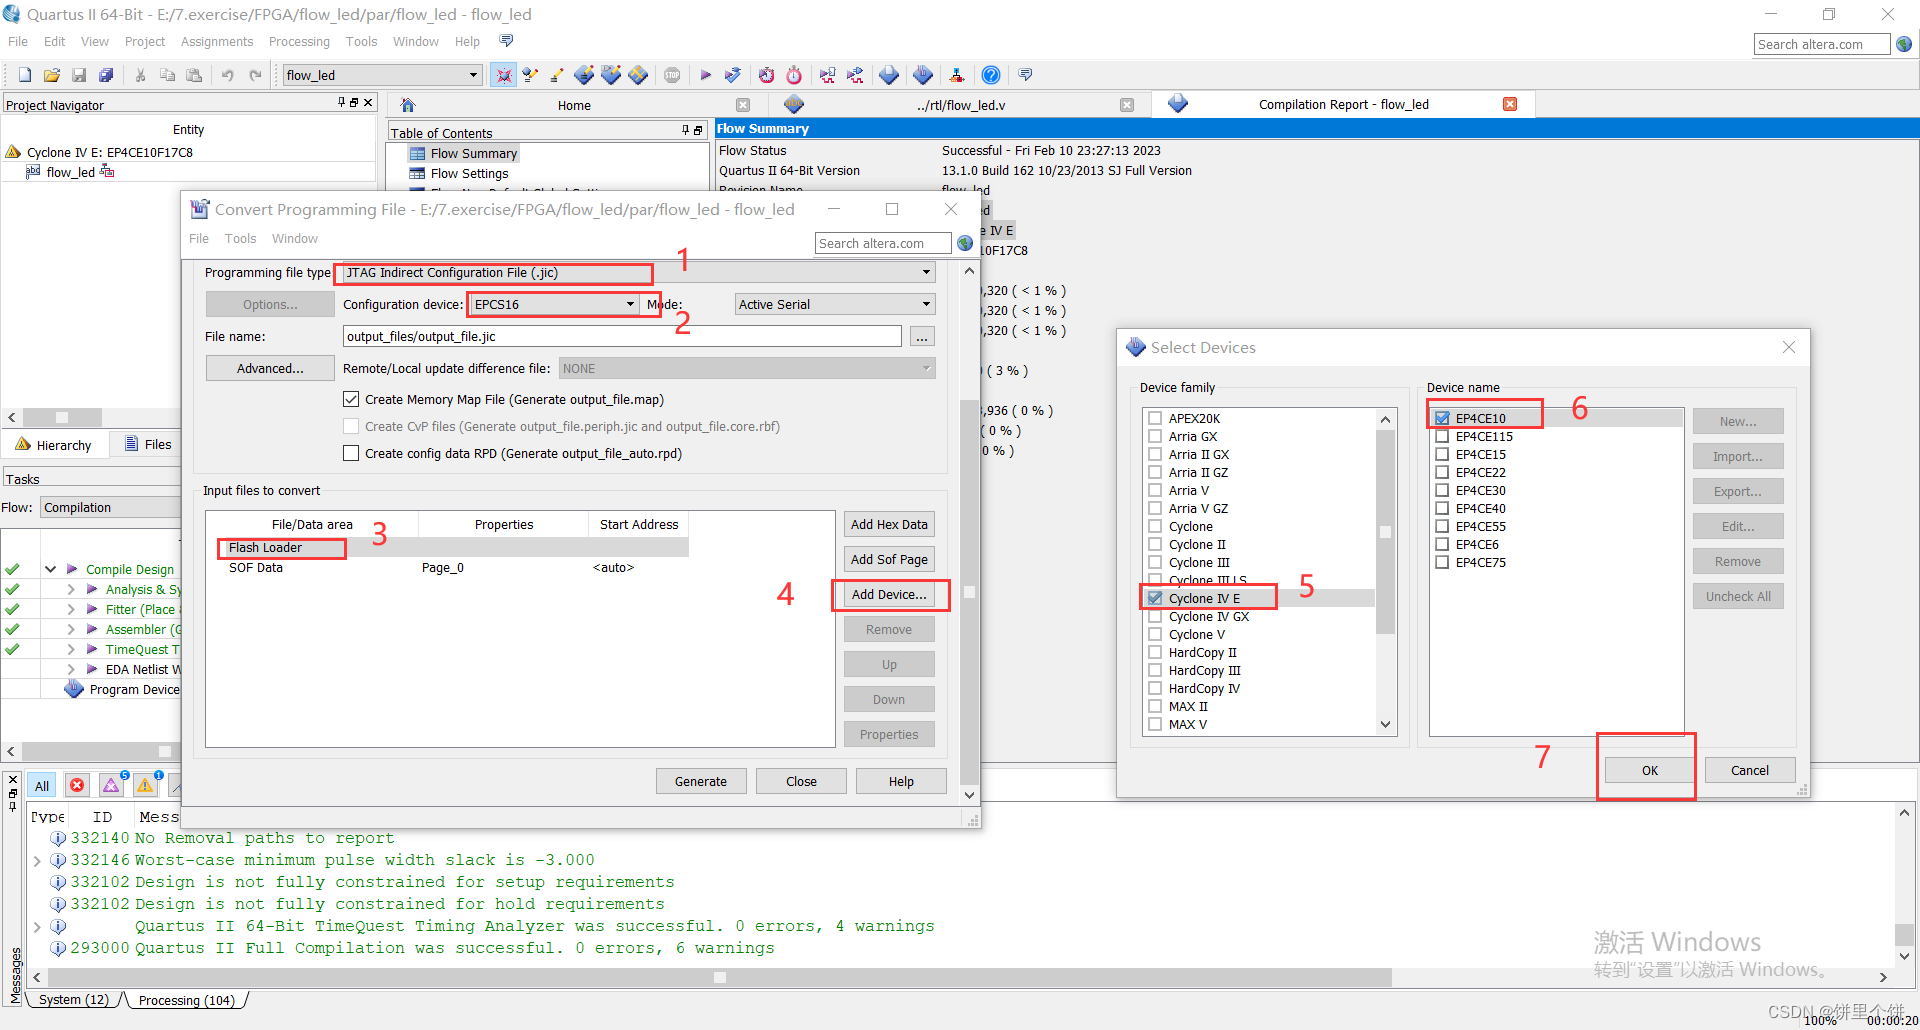Image resolution: width=1920 pixels, height=1030 pixels.
Task: Click the Cut scissors toolbar icon
Action: click(140, 75)
